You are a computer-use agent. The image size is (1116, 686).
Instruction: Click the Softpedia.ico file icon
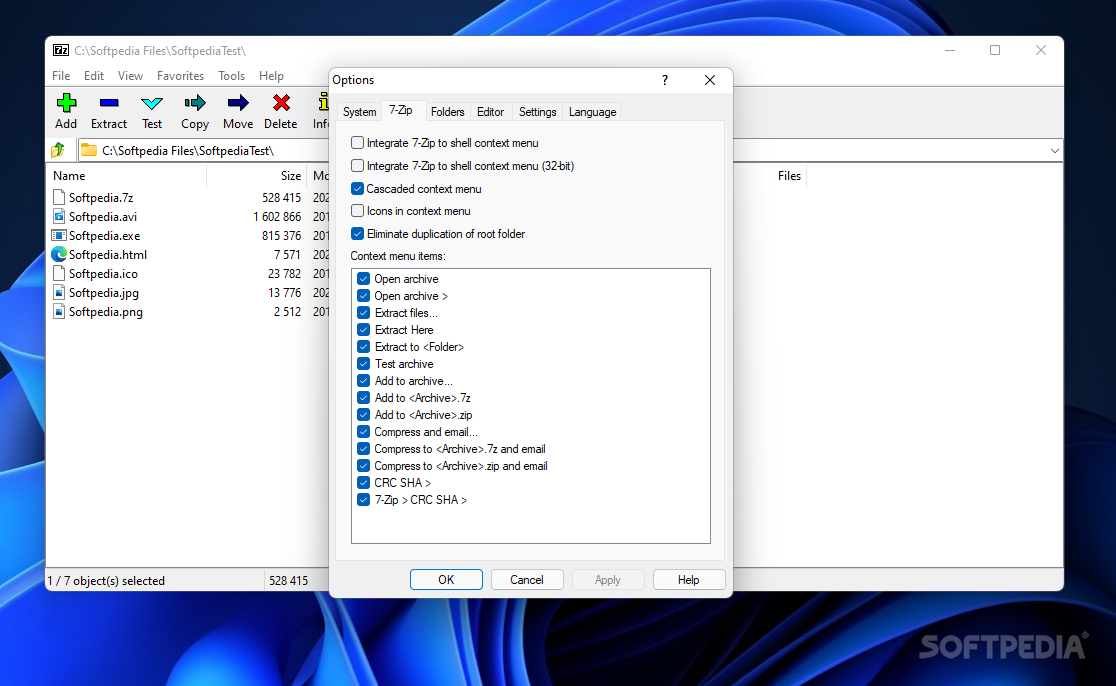pyautogui.click(x=59, y=273)
